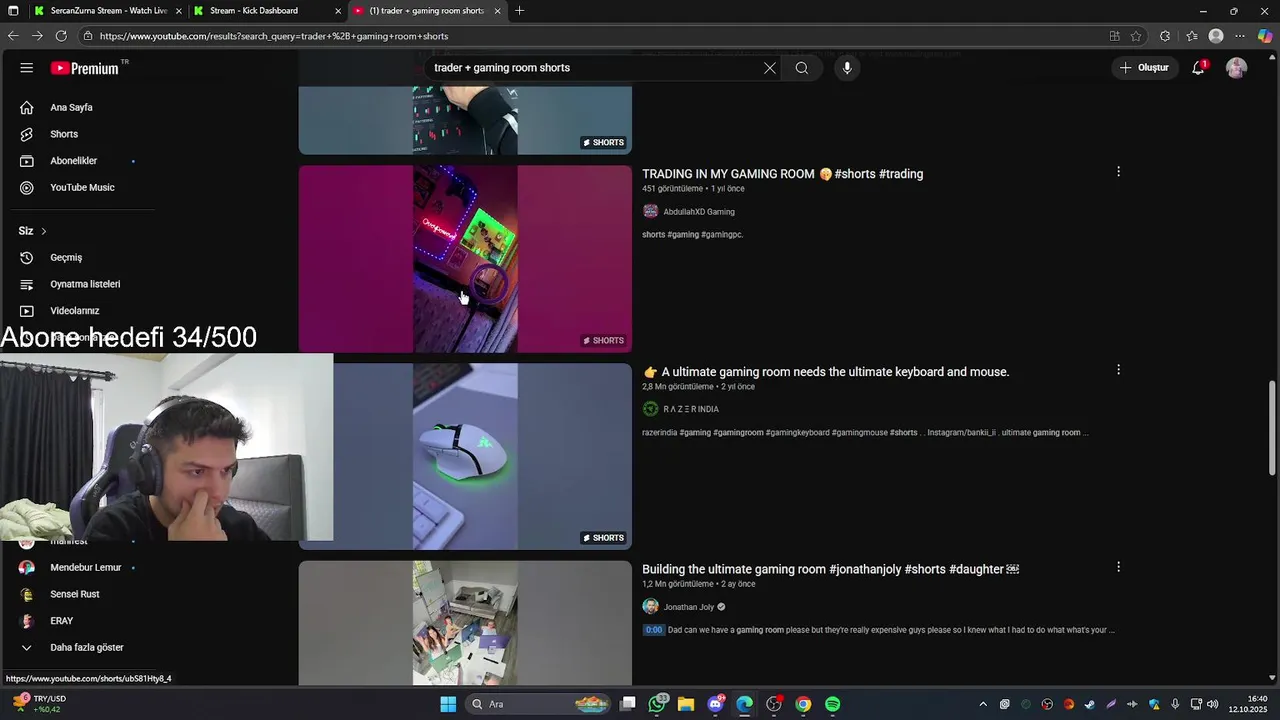The width and height of the screenshot is (1280, 720).
Task: Close the SercanZurna Stream tab
Action: [x=179, y=11]
